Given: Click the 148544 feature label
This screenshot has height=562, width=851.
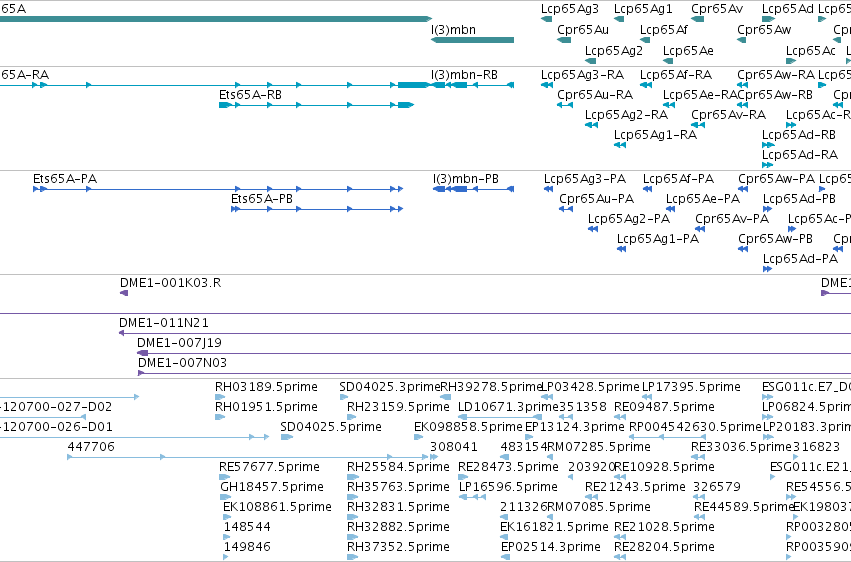Looking at the screenshot, I should (247, 528).
